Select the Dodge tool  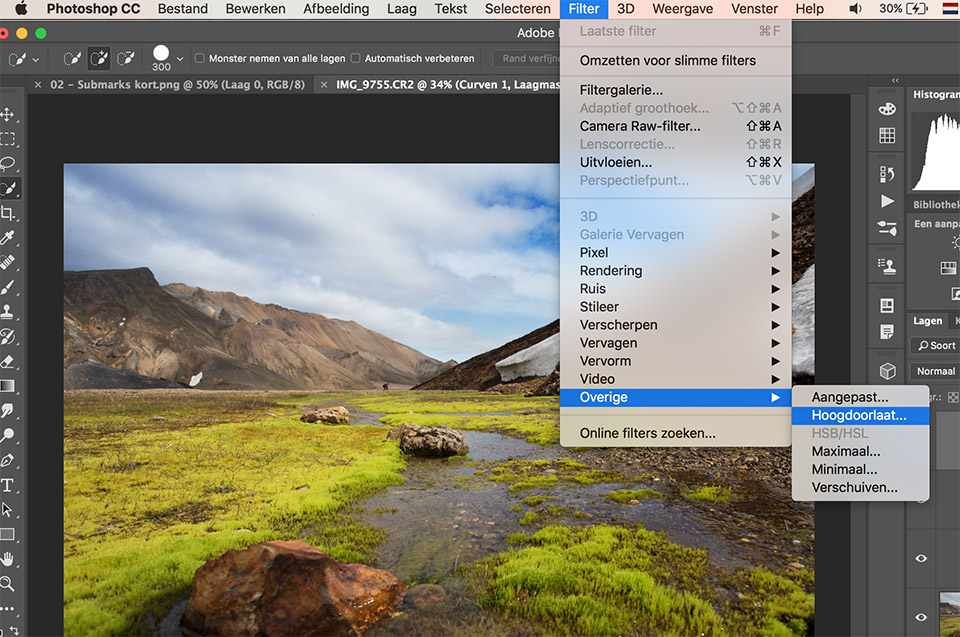(x=7, y=435)
